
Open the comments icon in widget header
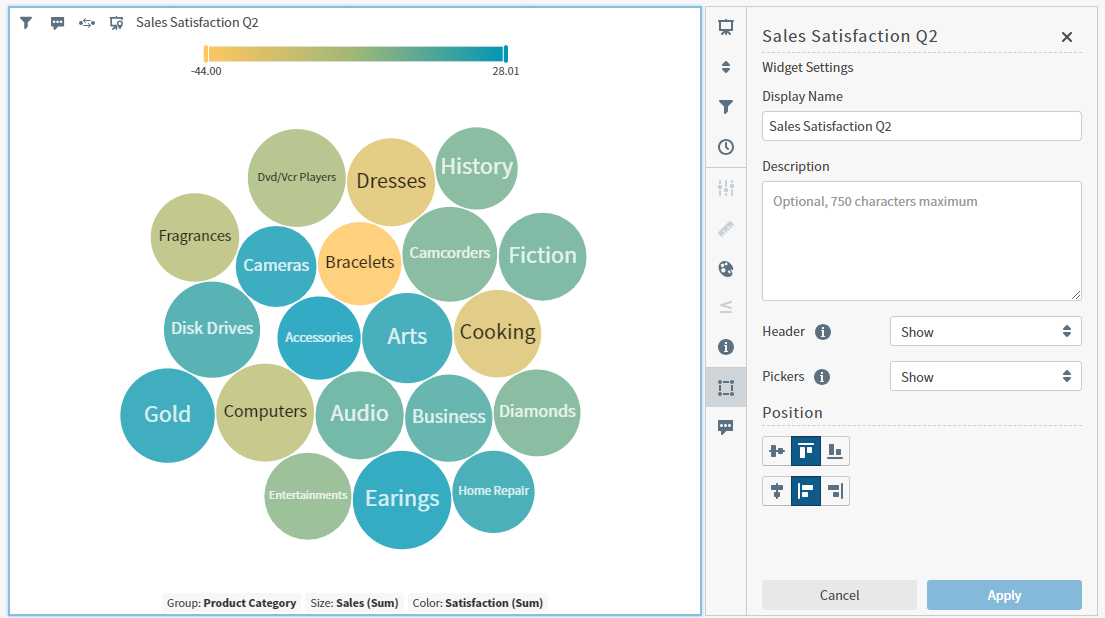57,23
